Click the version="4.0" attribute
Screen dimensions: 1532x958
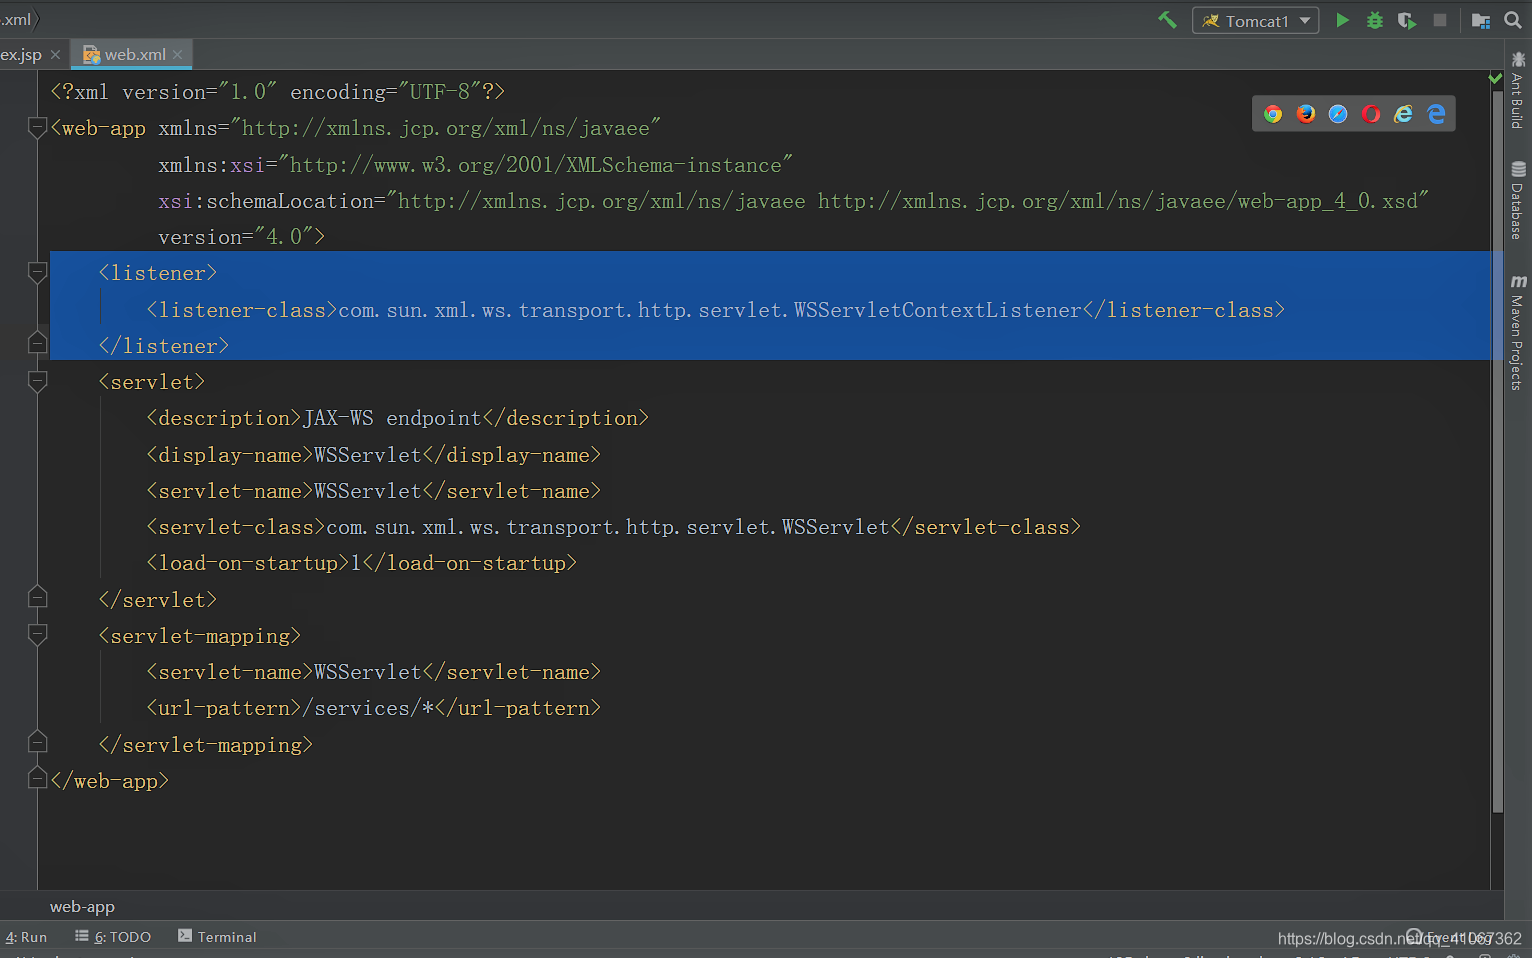pos(241,237)
